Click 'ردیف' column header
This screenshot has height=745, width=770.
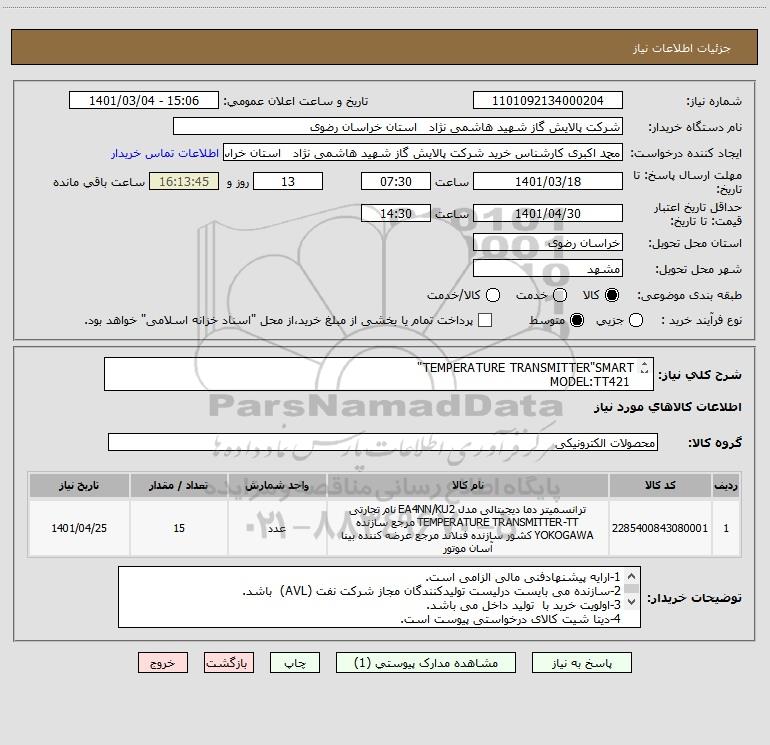(726, 485)
